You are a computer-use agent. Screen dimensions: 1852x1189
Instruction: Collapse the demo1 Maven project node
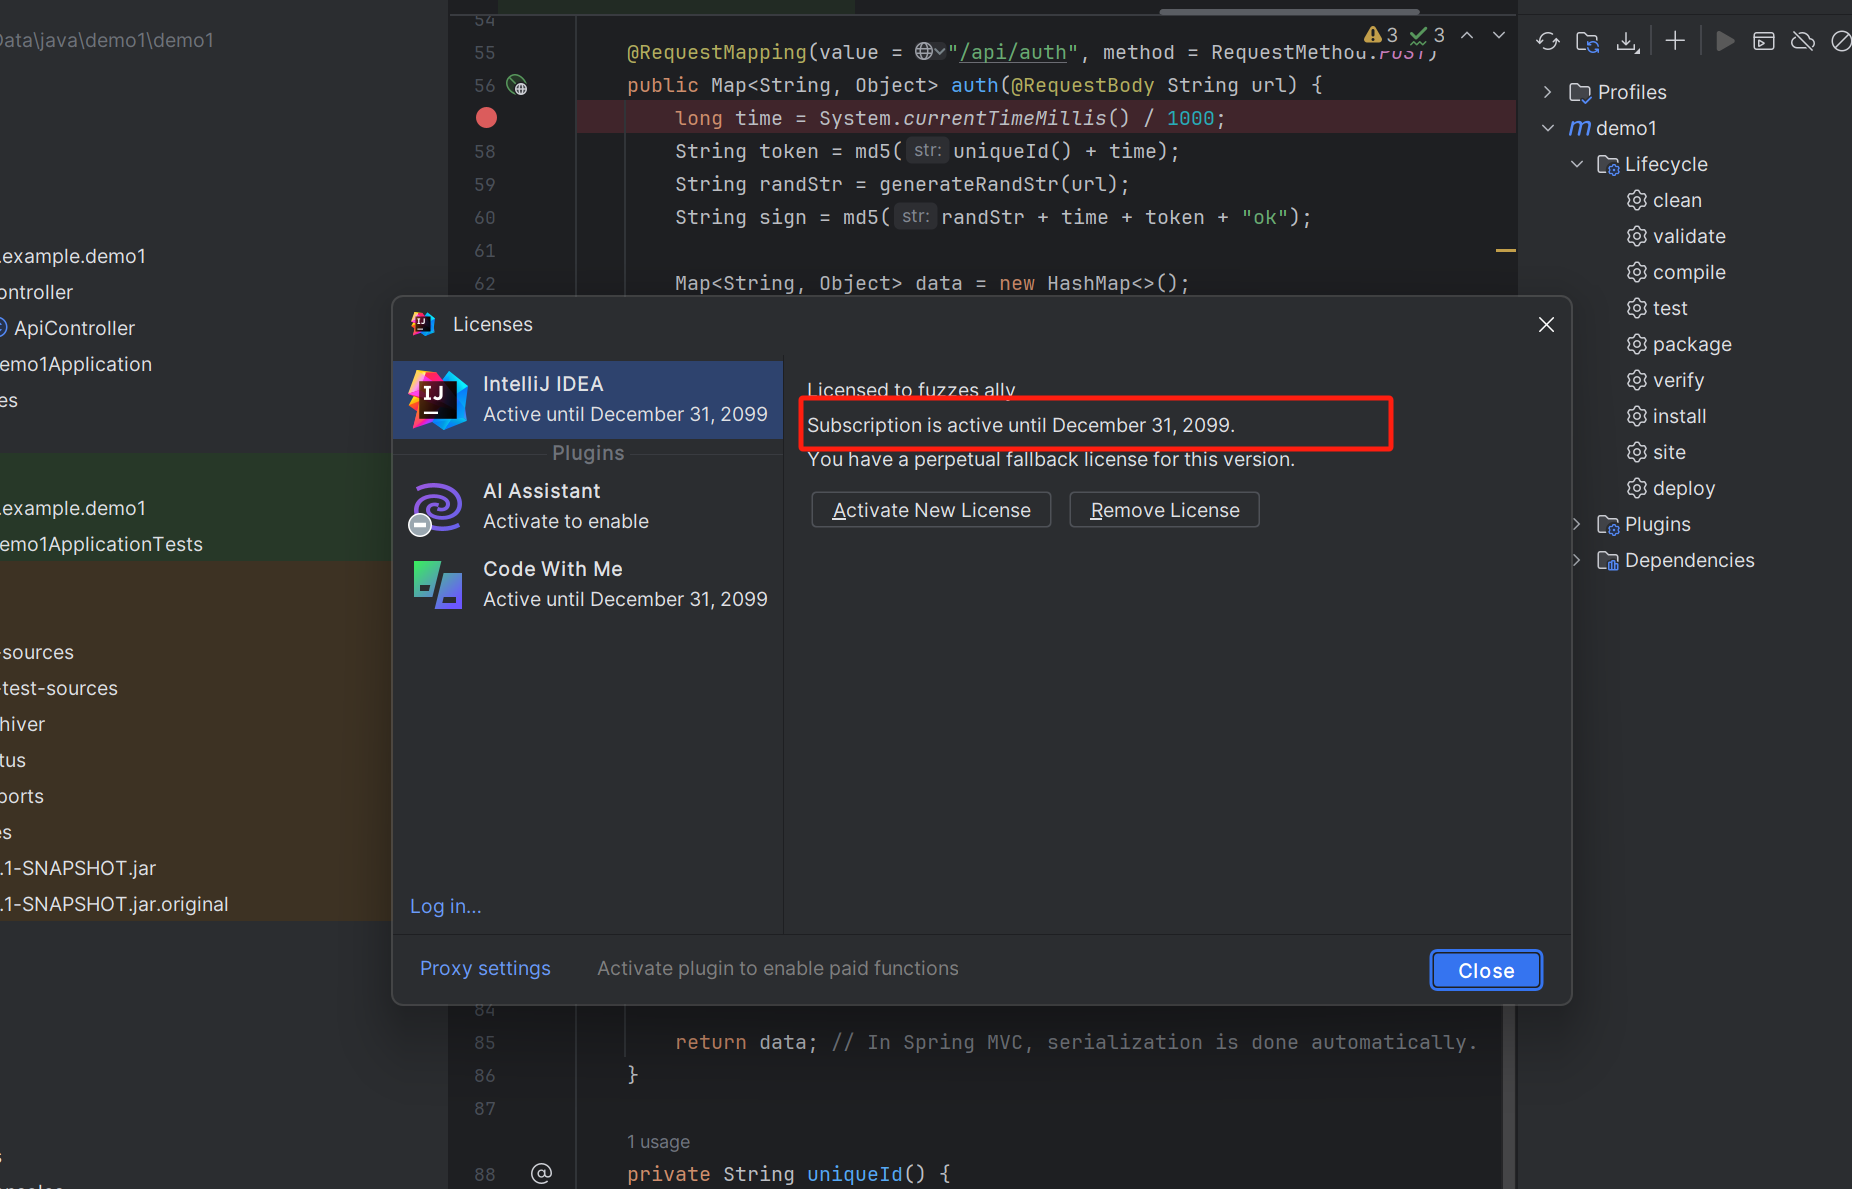coord(1548,128)
